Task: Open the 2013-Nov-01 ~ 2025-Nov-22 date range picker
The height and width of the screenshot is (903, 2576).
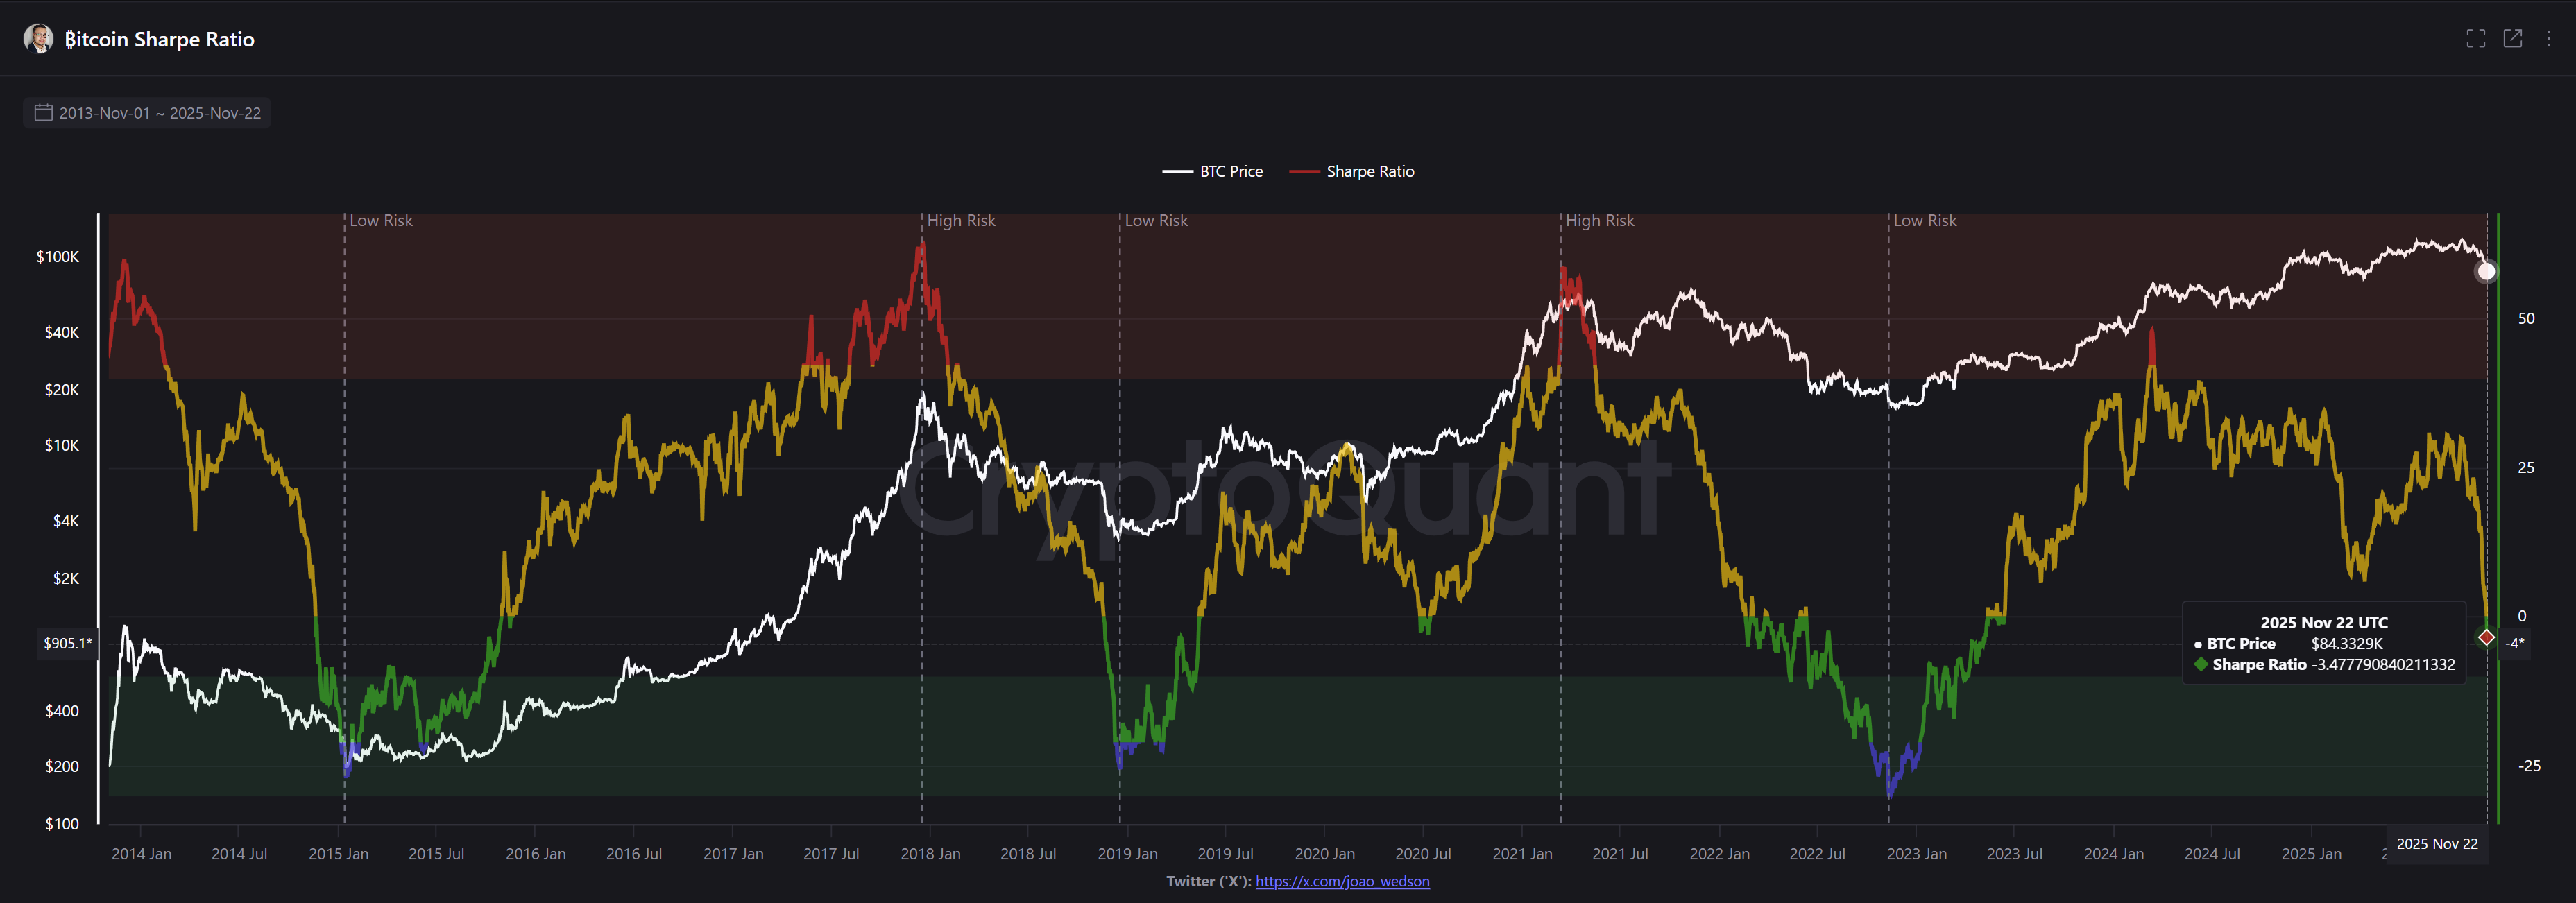Action: point(159,113)
